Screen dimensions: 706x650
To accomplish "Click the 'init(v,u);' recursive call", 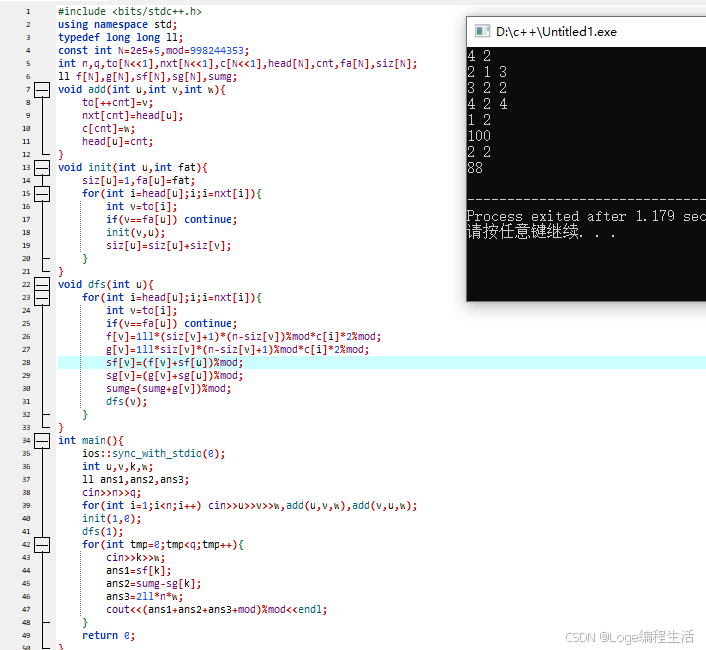I will [x=136, y=233].
